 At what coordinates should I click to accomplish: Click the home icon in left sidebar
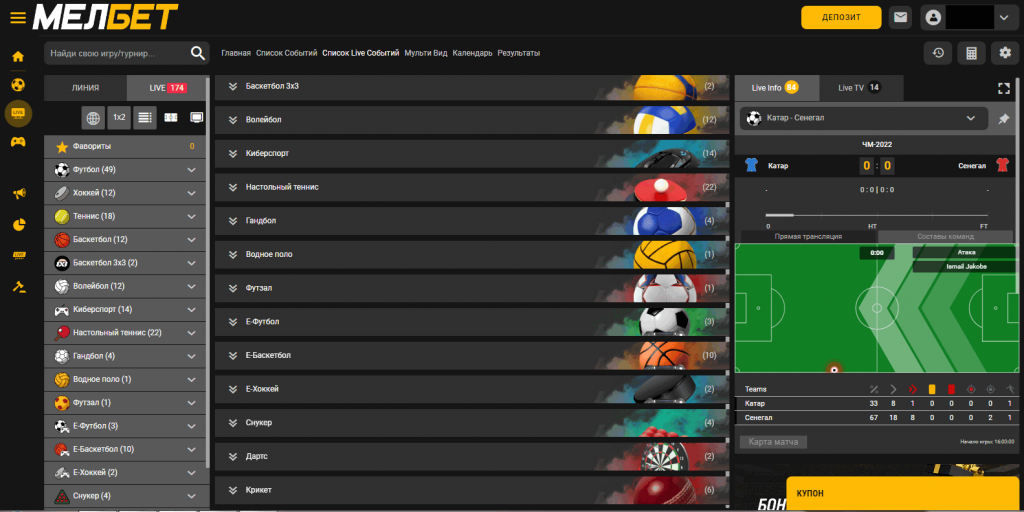[x=18, y=56]
